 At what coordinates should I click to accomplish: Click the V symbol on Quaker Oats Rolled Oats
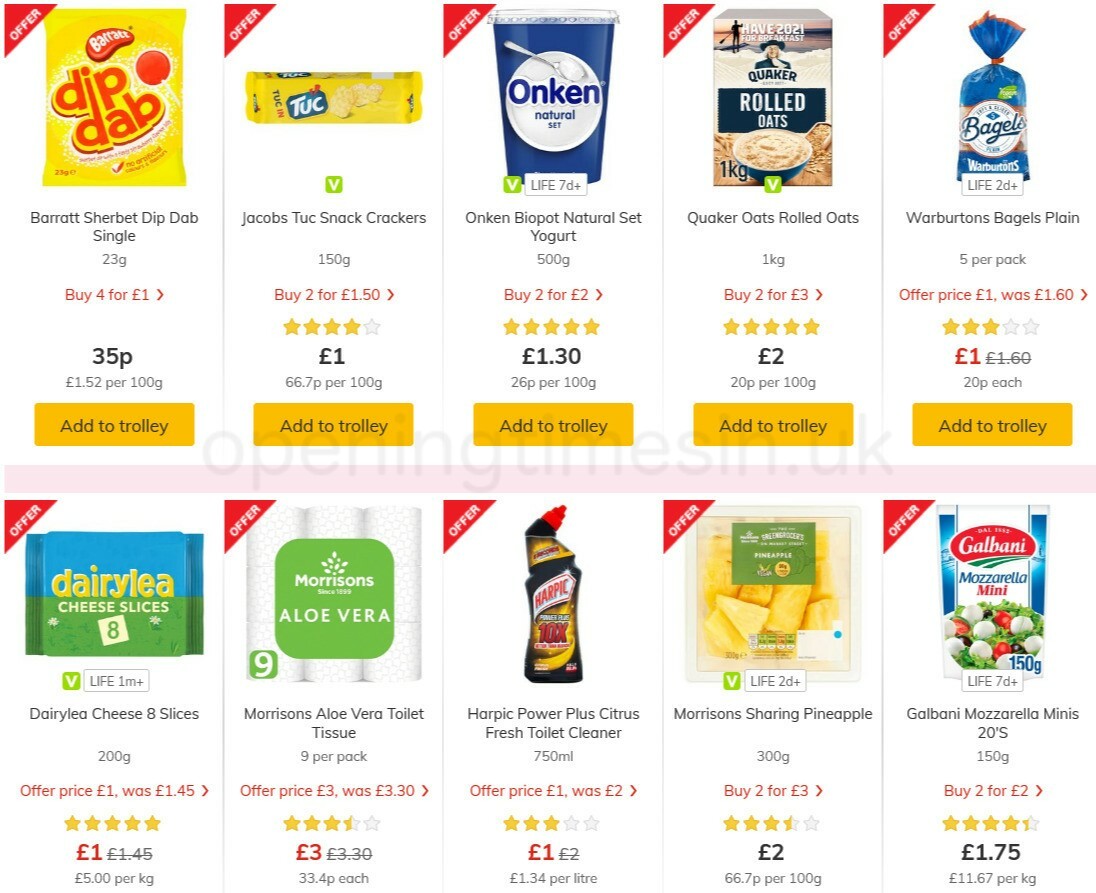(772, 184)
